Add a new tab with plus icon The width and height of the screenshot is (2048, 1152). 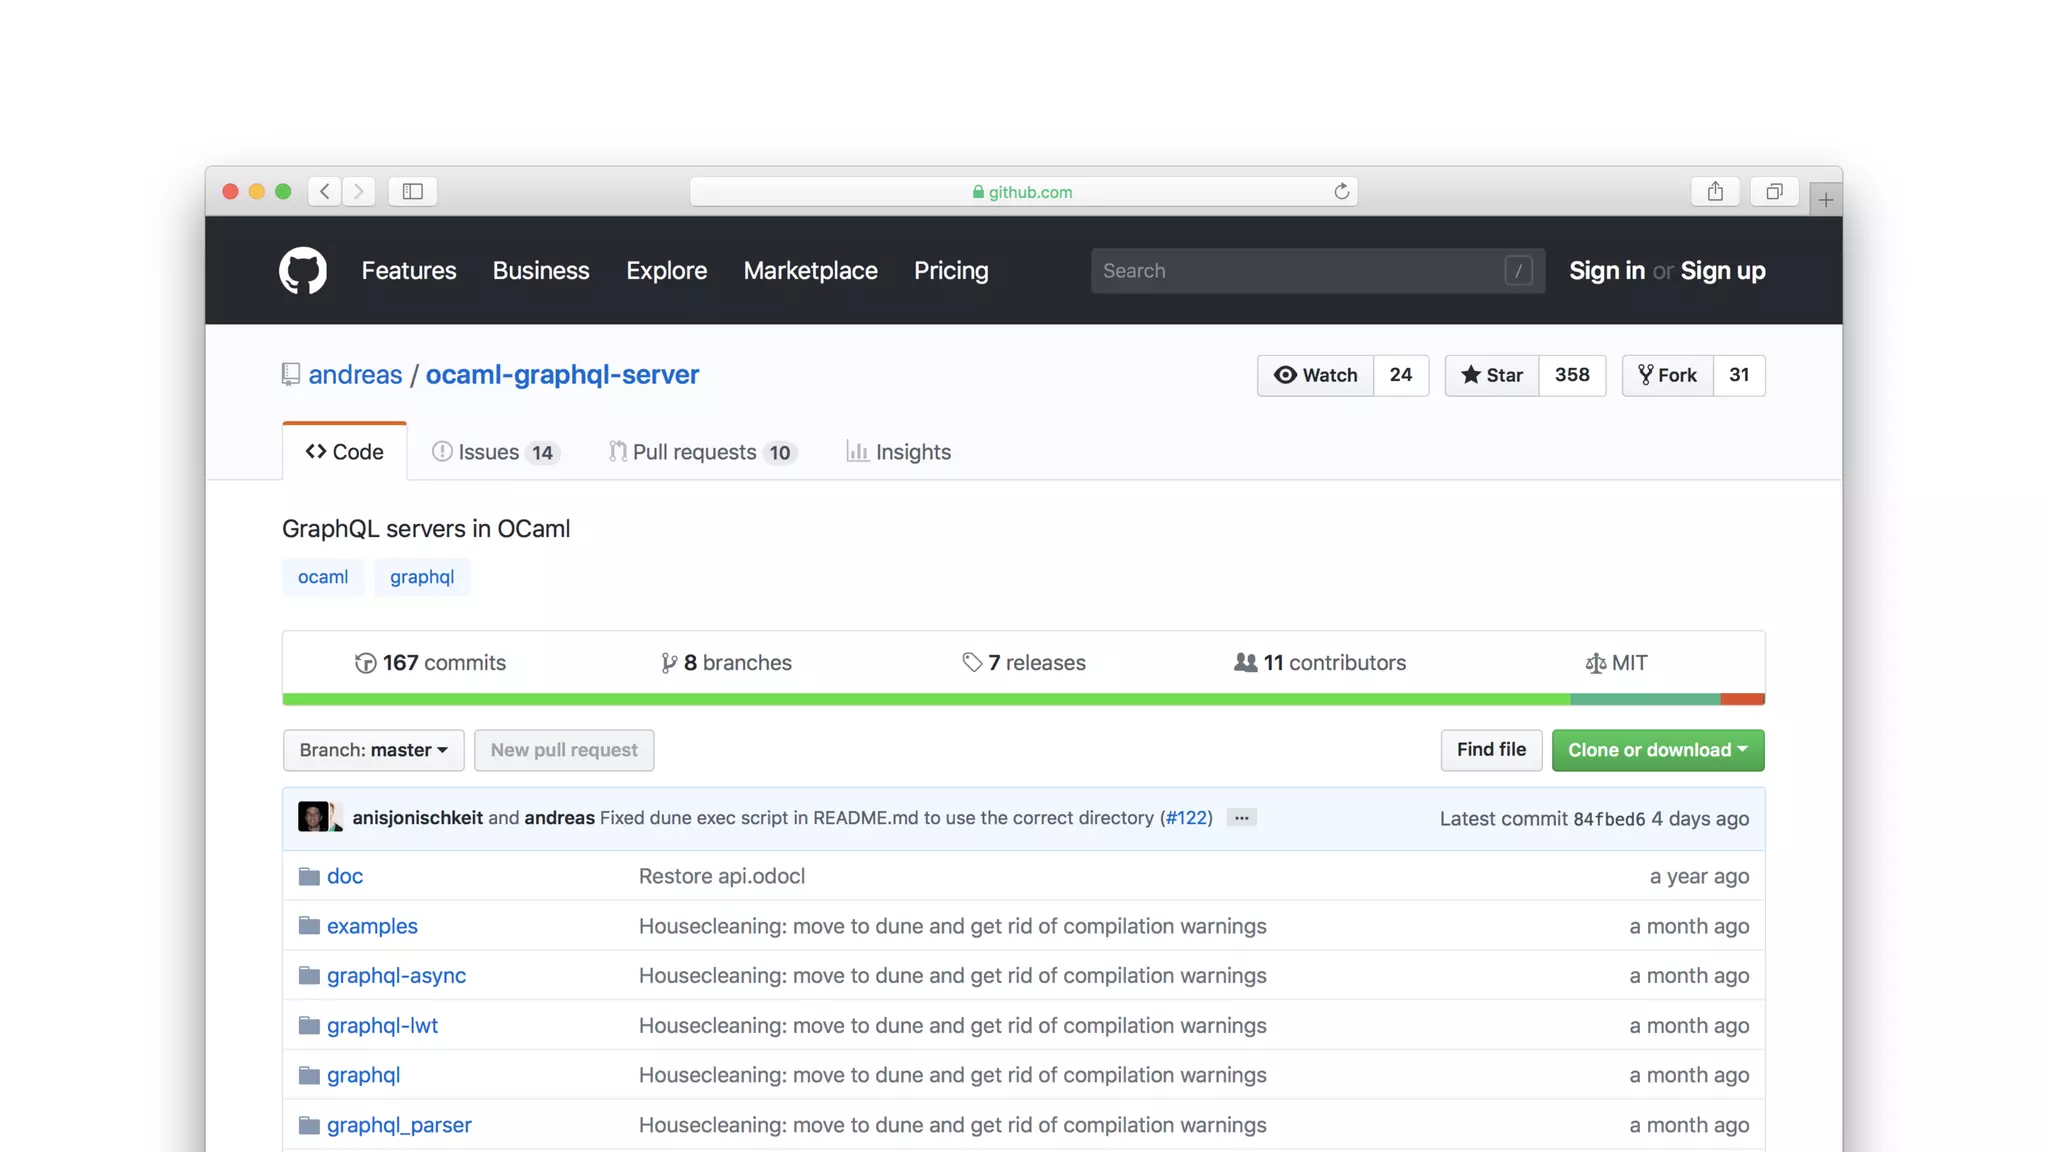pyautogui.click(x=1825, y=200)
